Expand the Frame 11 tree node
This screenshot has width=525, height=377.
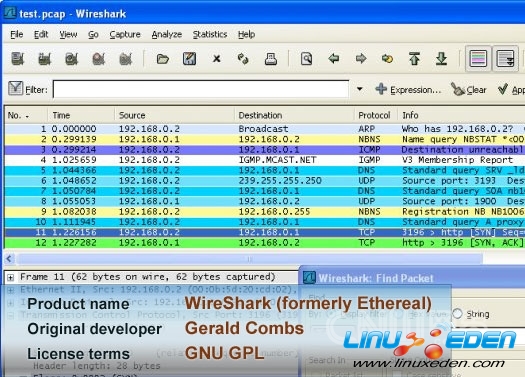[11, 278]
